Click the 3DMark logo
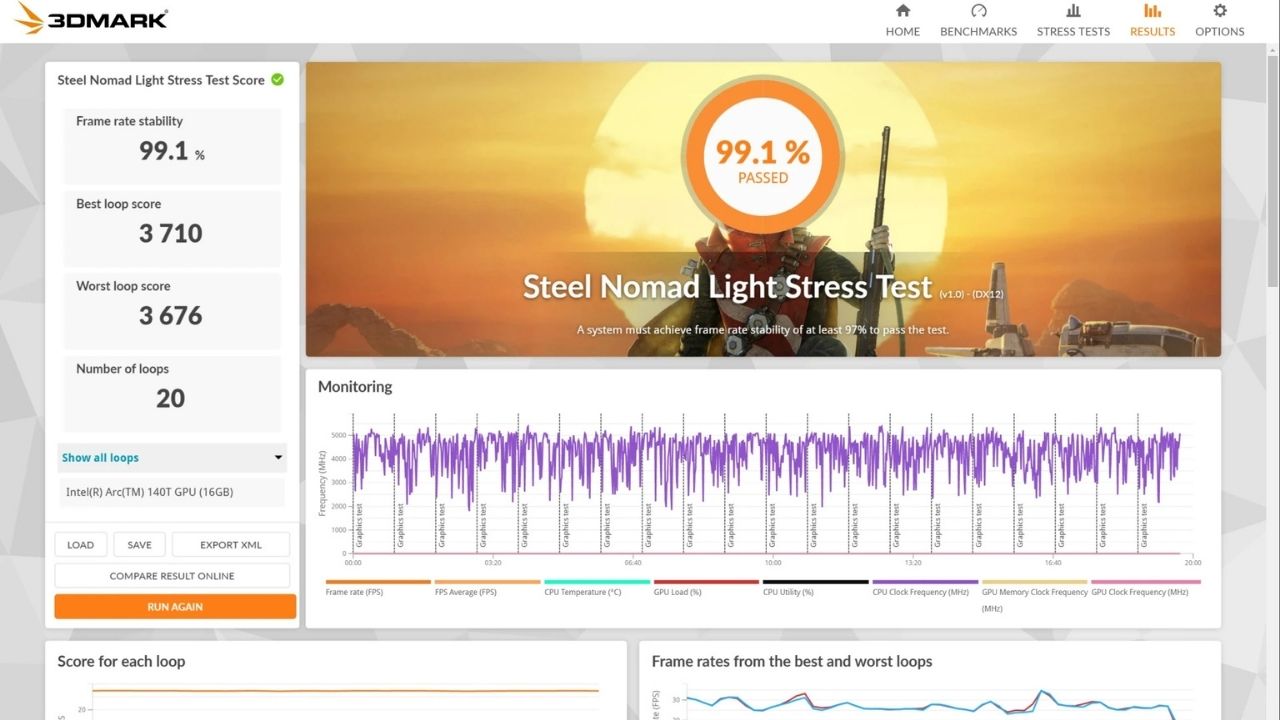This screenshot has height=720, width=1280. point(91,17)
